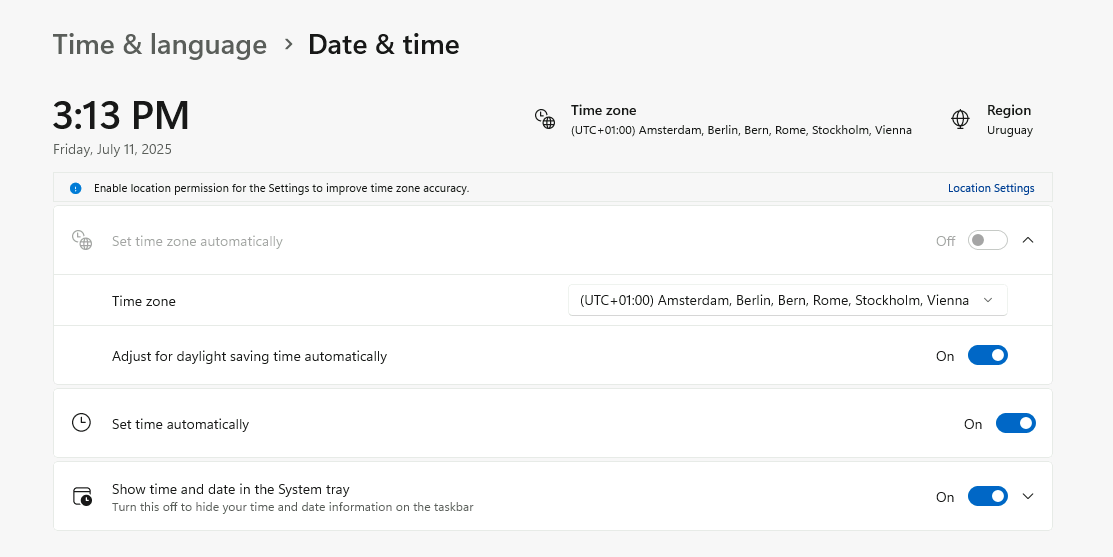
Task: Click the clock icon beside Set time automatically
Action: [81, 423]
